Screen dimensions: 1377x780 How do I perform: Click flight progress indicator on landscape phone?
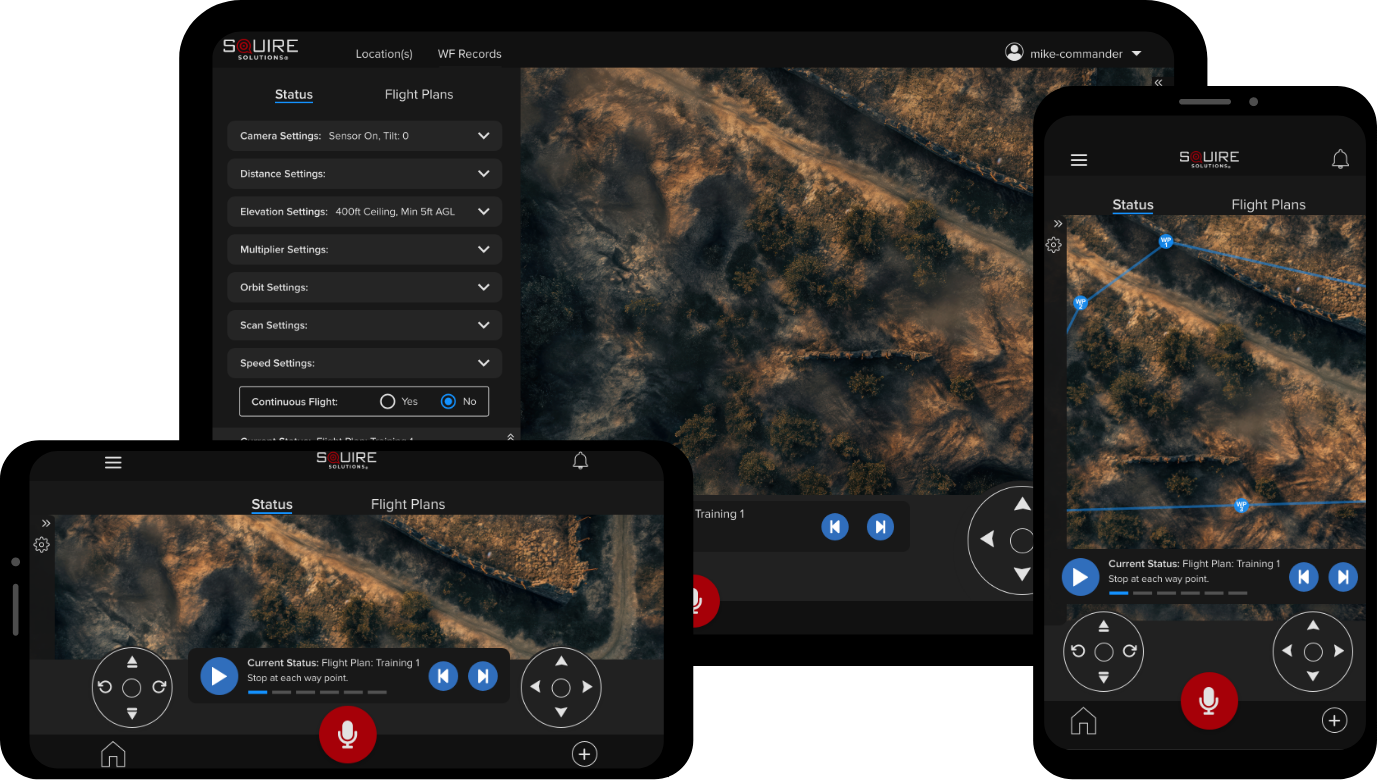[317, 692]
